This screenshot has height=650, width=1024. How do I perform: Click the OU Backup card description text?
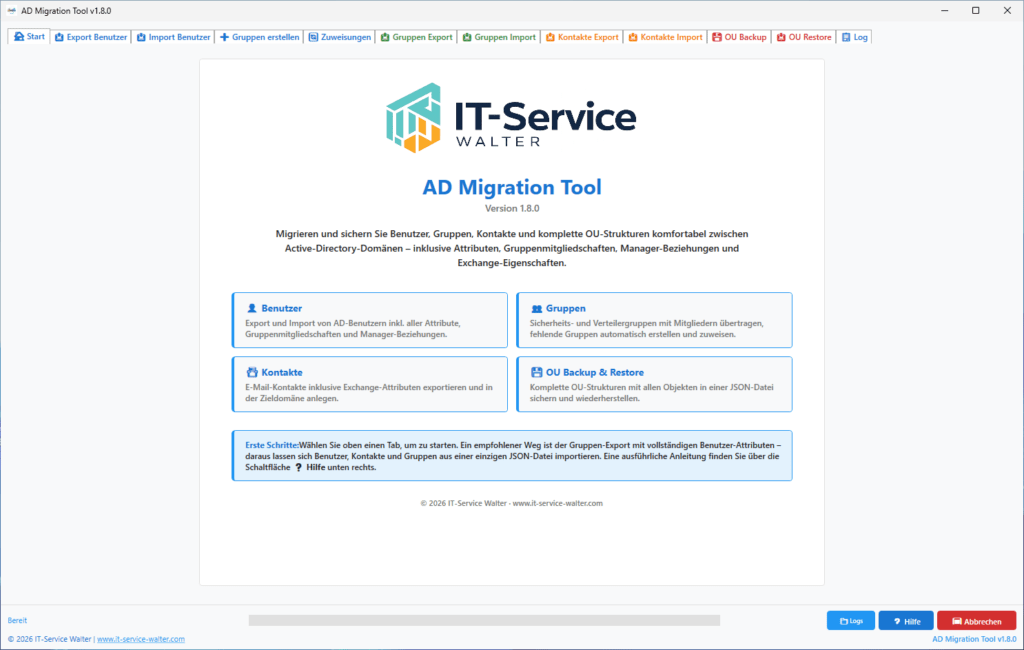pos(651,393)
